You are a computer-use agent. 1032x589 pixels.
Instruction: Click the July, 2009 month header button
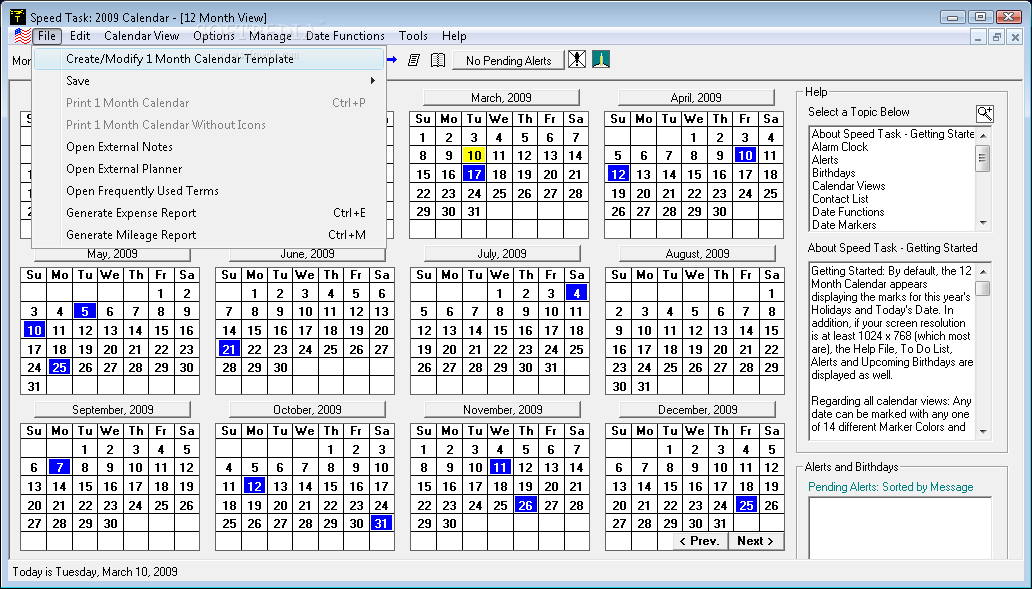click(x=502, y=254)
